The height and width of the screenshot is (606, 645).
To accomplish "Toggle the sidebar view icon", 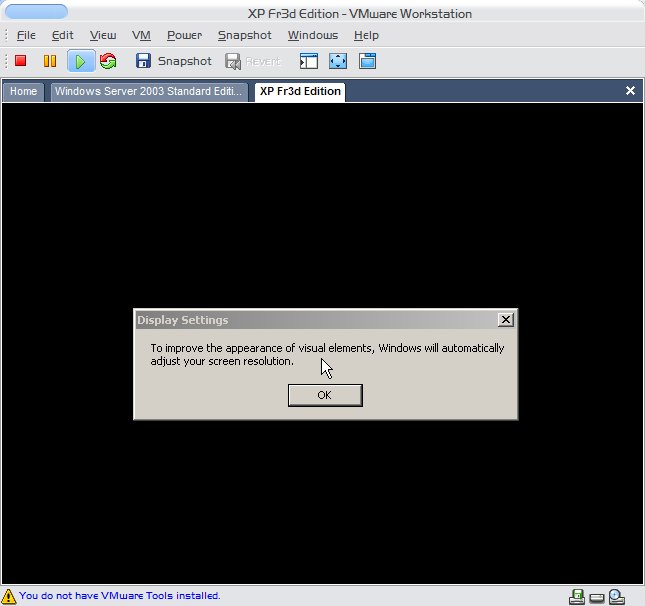I will coord(309,61).
